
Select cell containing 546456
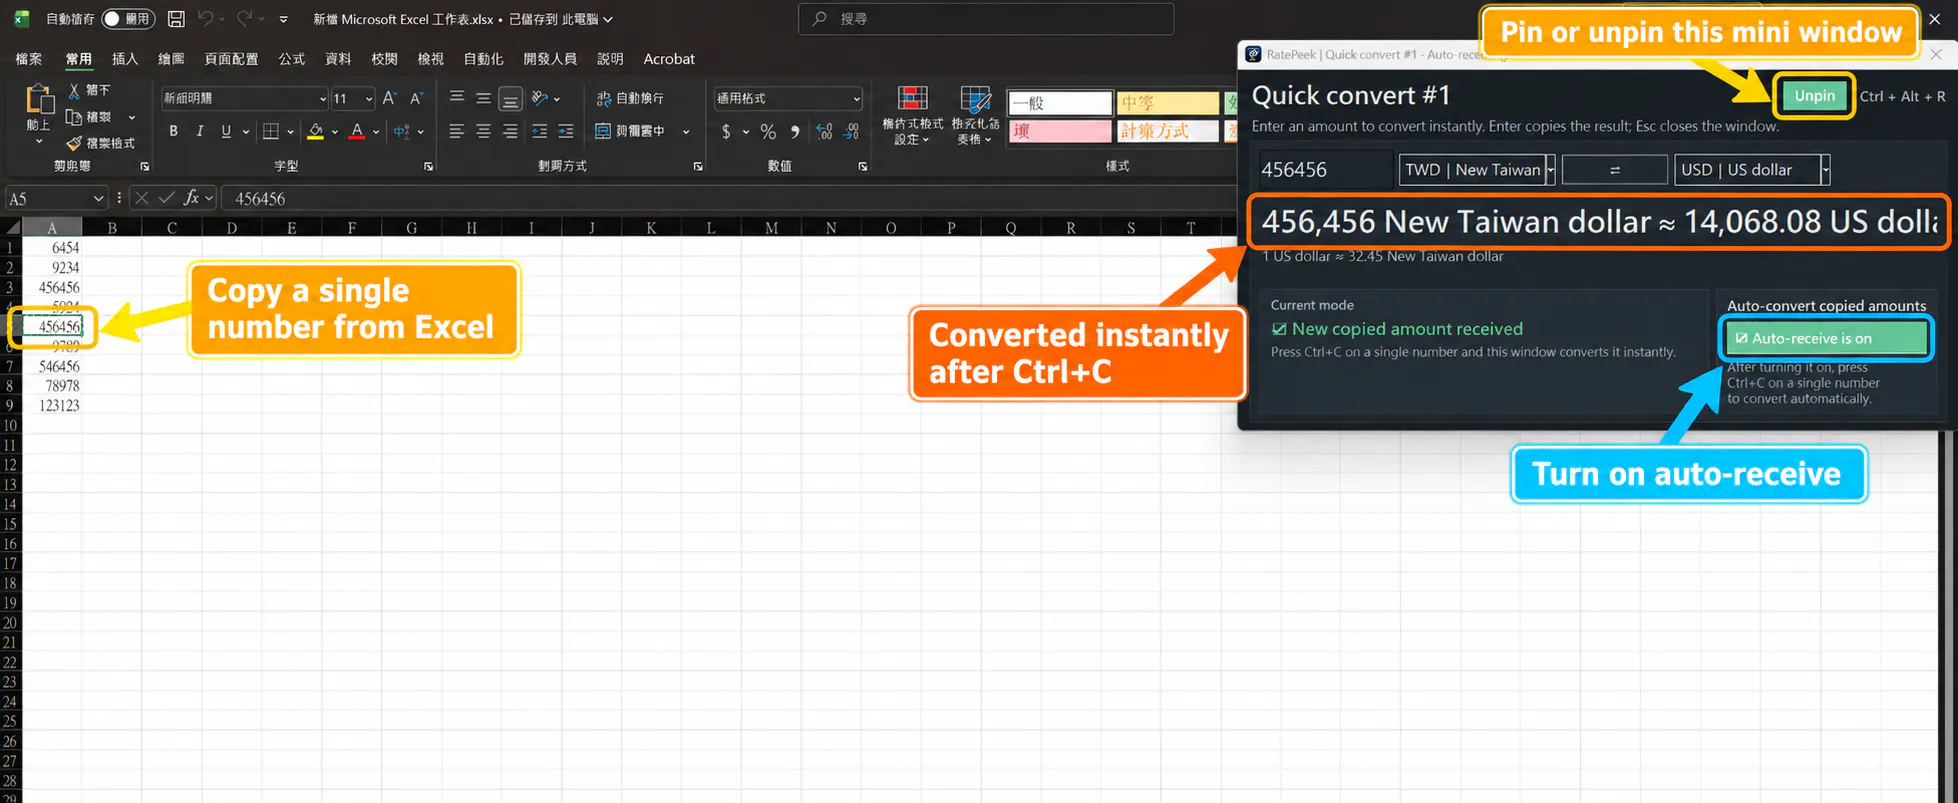click(52, 366)
